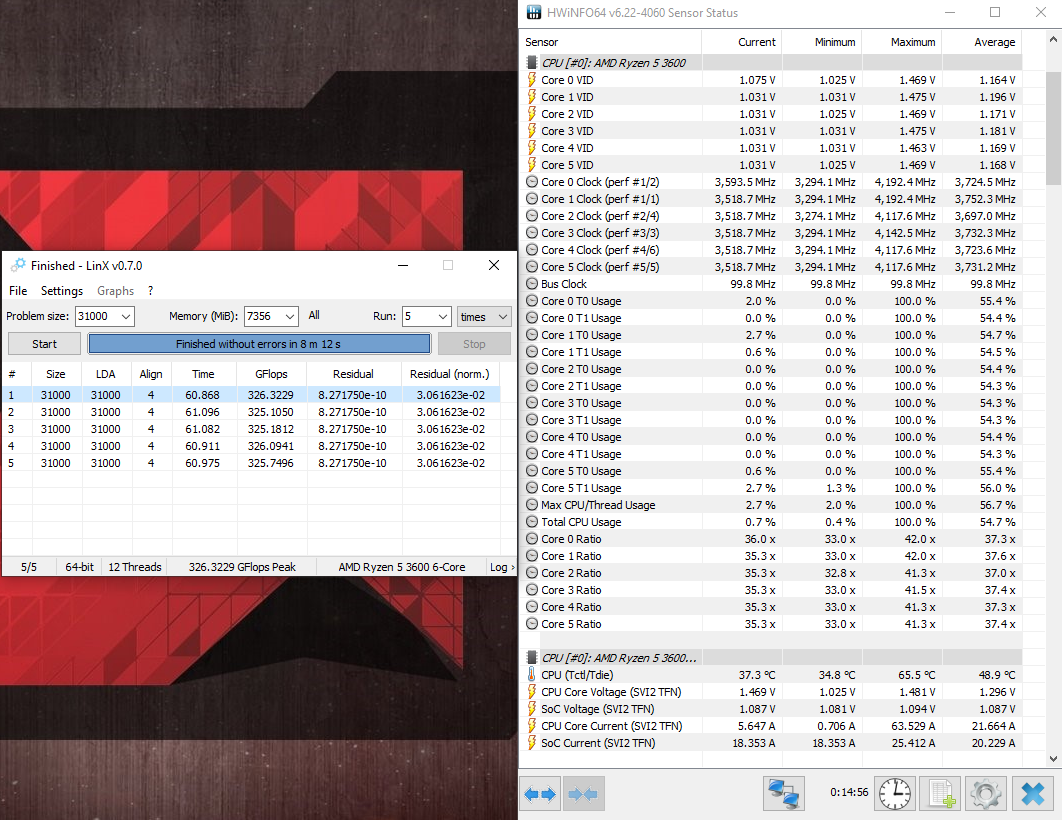Click the All memory link
This screenshot has width=1062, height=820.
click(x=314, y=315)
